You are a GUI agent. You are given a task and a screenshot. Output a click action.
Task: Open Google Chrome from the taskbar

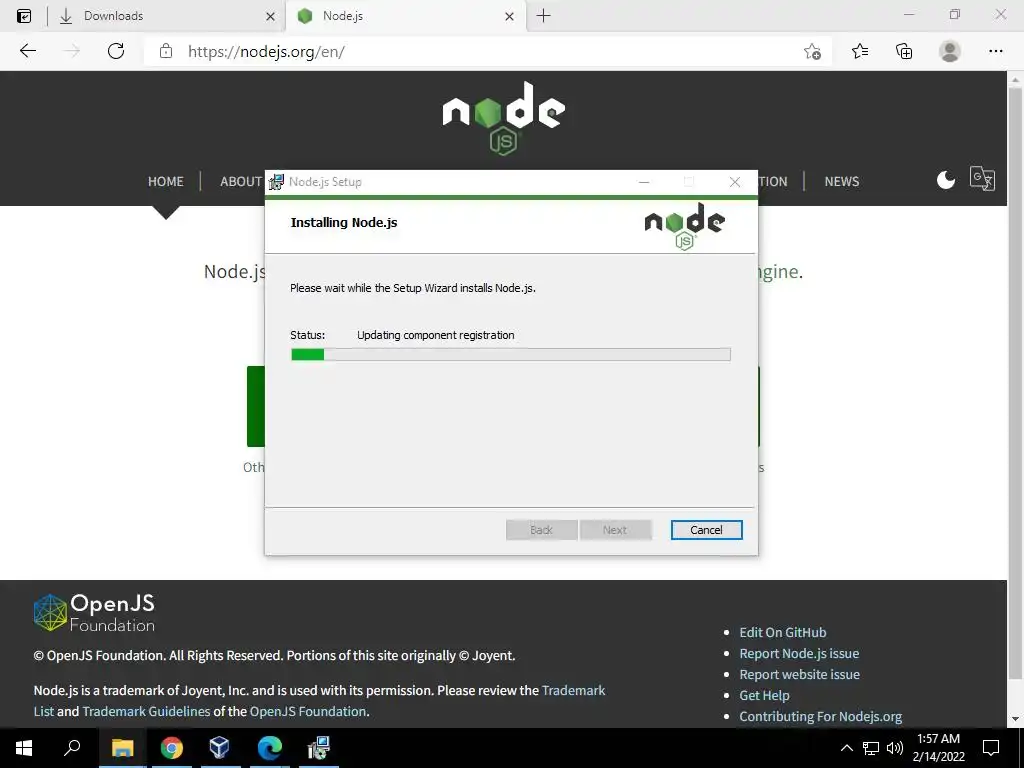(172, 748)
